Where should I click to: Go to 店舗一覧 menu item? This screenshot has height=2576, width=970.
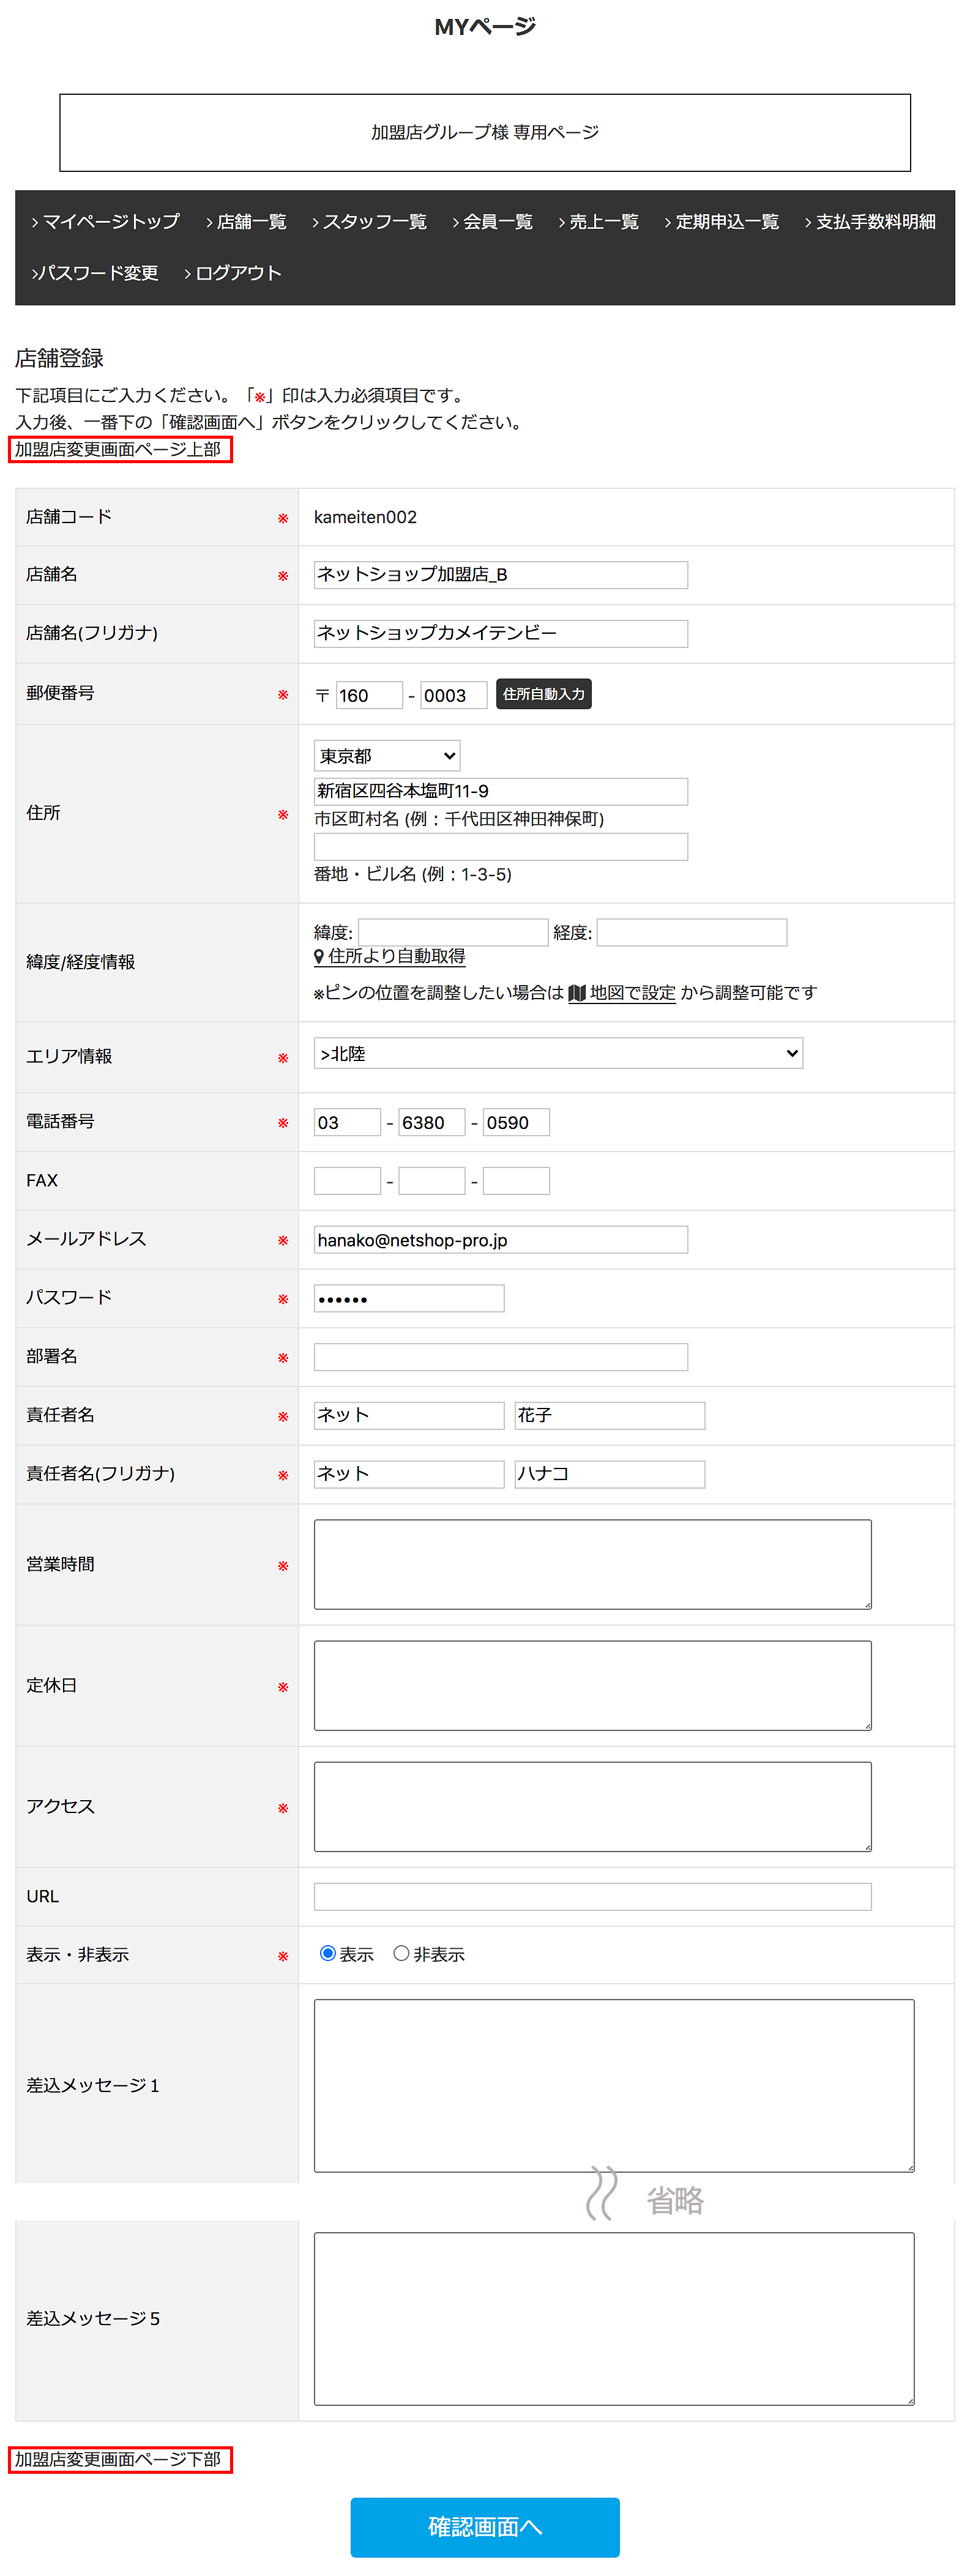(x=246, y=221)
